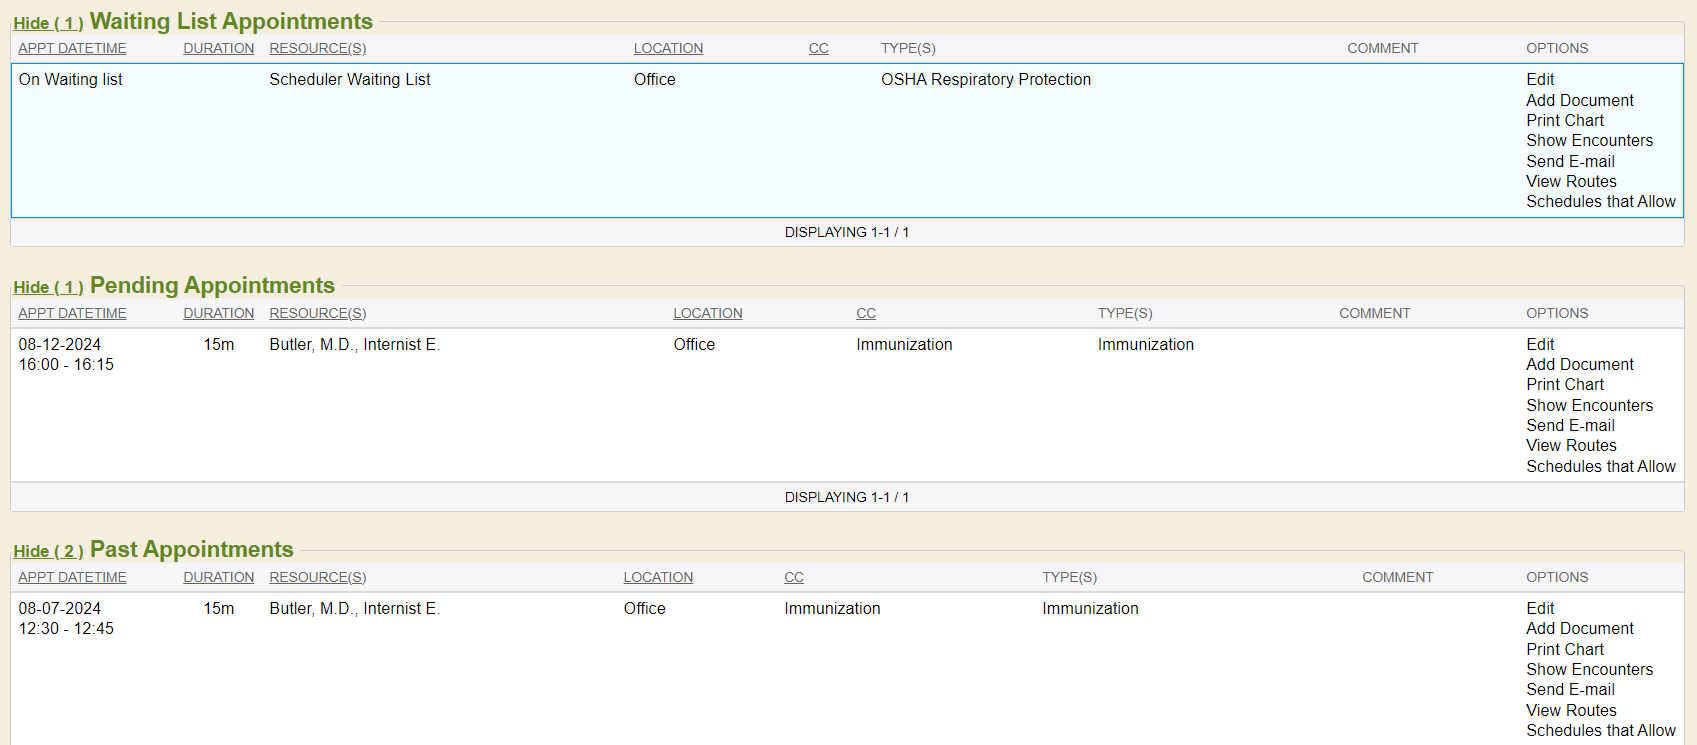View Routes for the pending appointment
Viewport: 1697px width, 745px height.
click(1570, 445)
